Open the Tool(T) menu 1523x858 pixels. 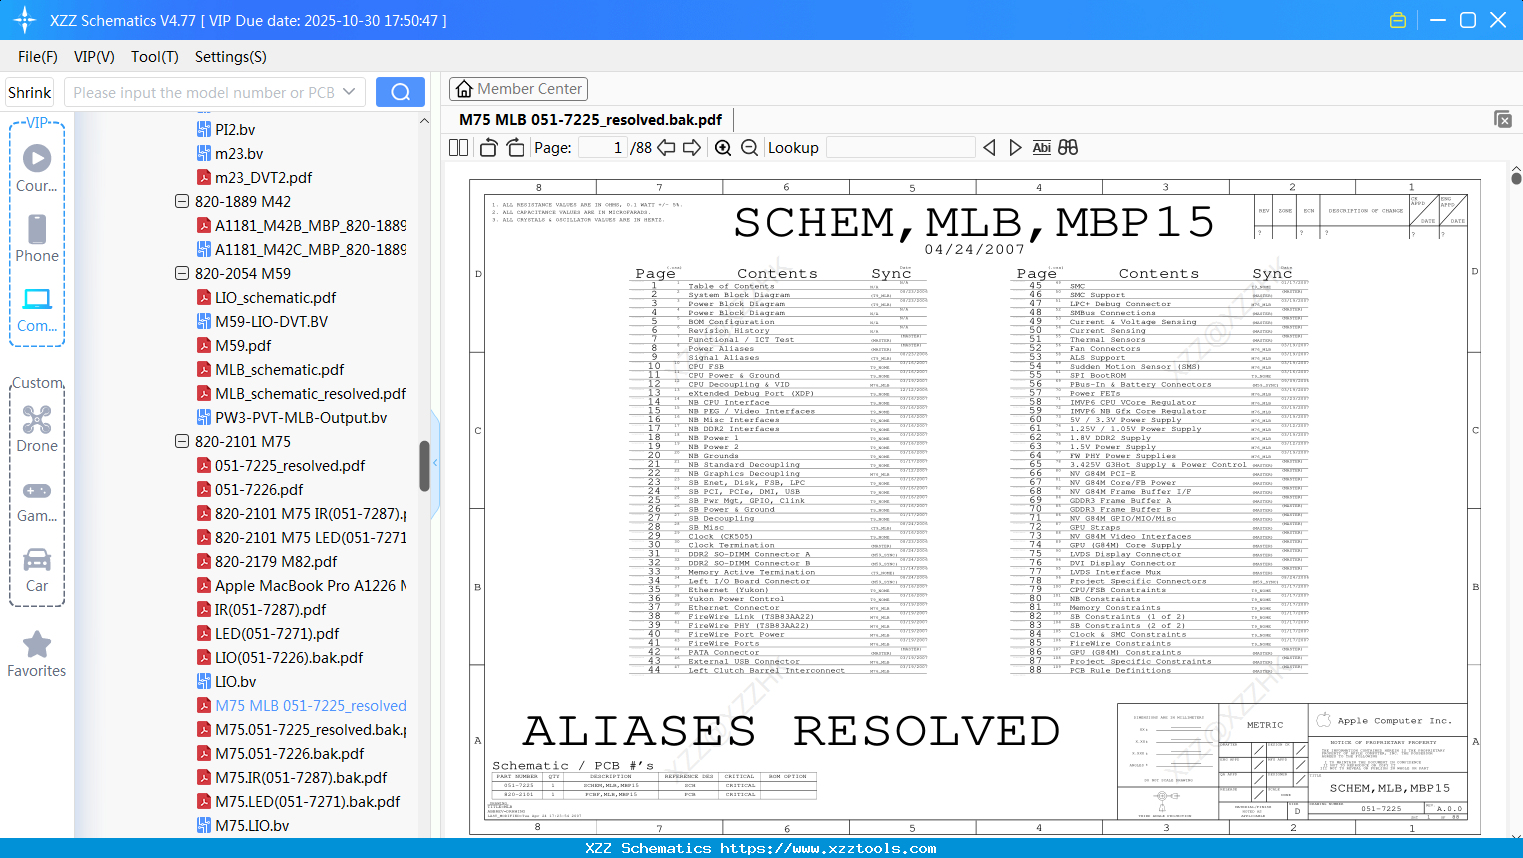tap(155, 57)
